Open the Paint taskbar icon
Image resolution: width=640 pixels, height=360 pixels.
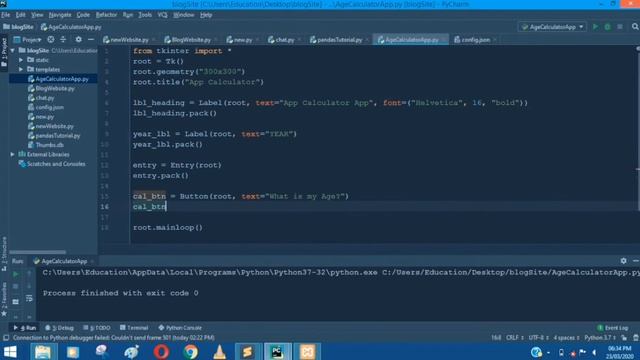pyautogui.click(x=131, y=352)
